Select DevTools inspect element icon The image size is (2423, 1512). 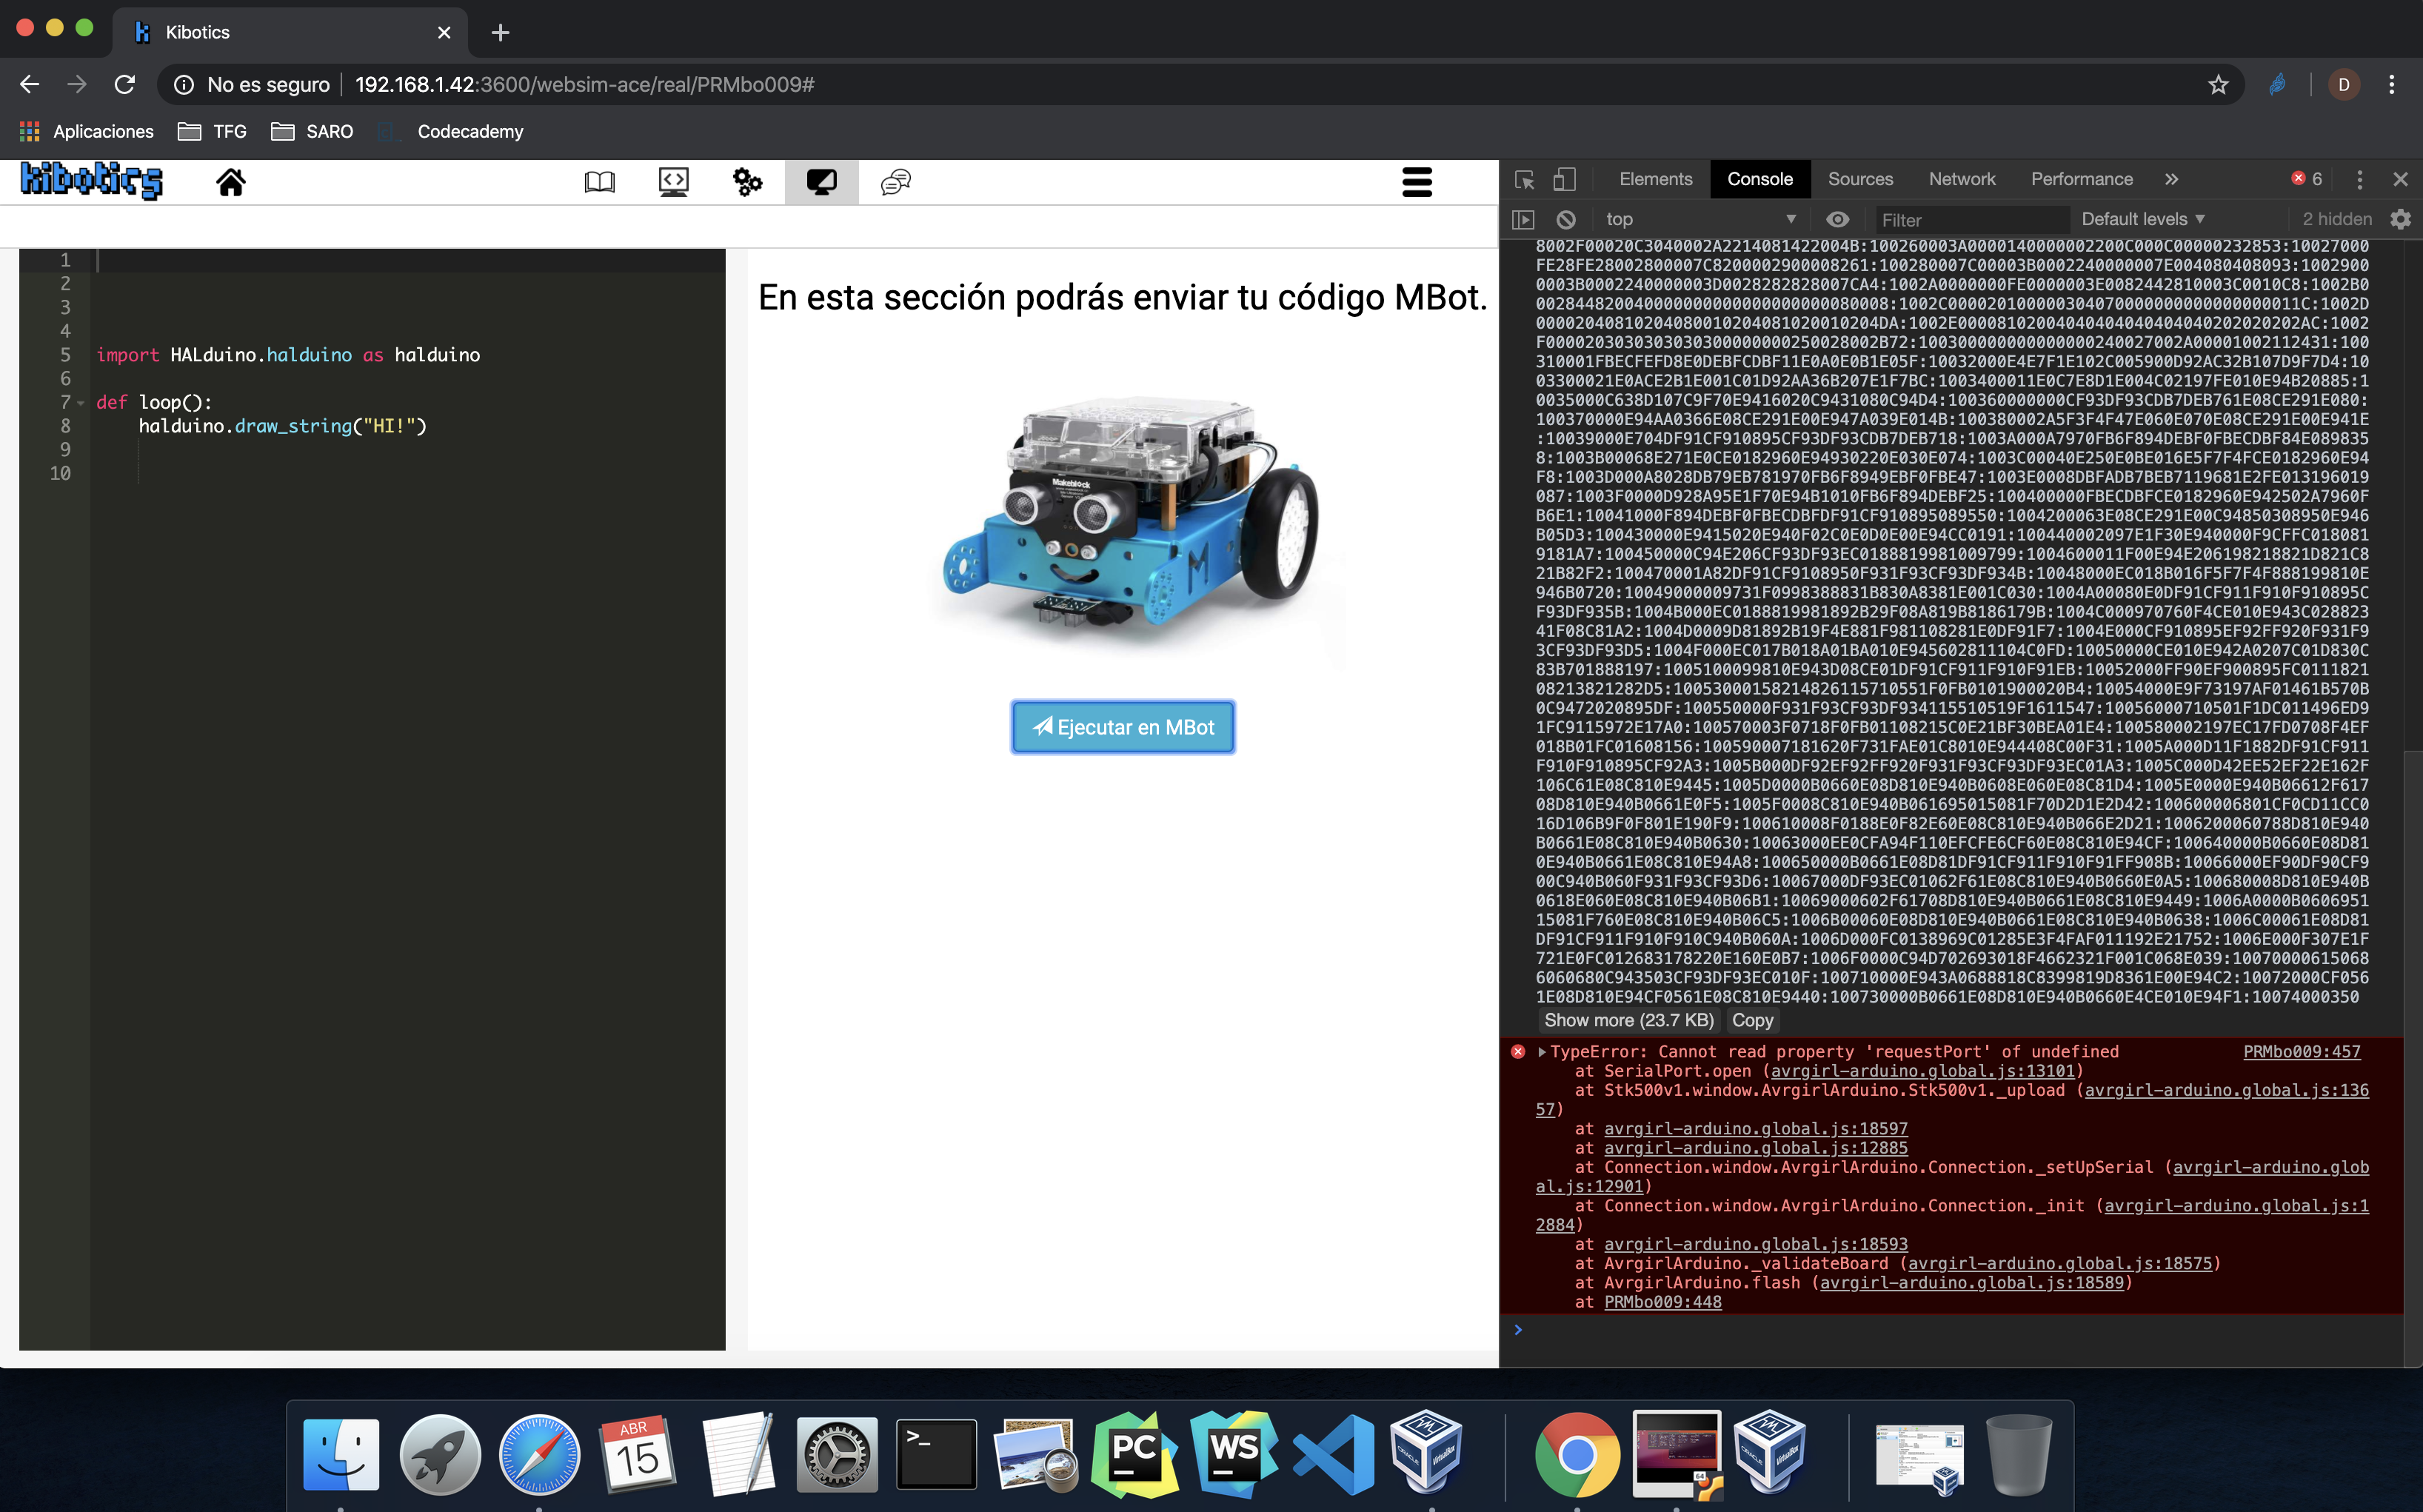[x=1524, y=180]
